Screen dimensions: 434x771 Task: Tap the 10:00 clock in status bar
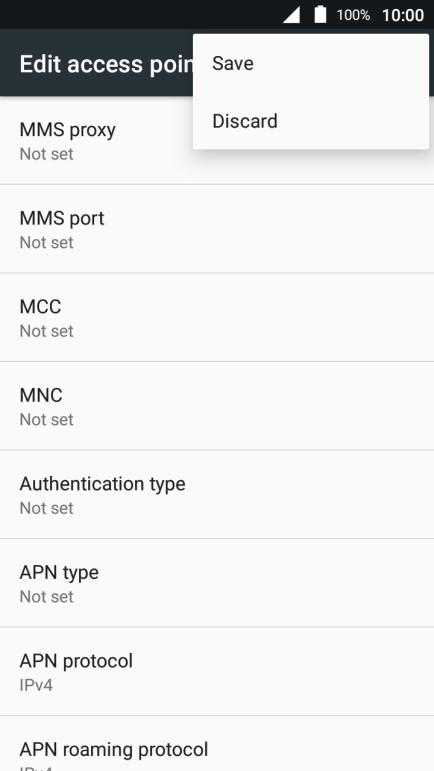(403, 15)
